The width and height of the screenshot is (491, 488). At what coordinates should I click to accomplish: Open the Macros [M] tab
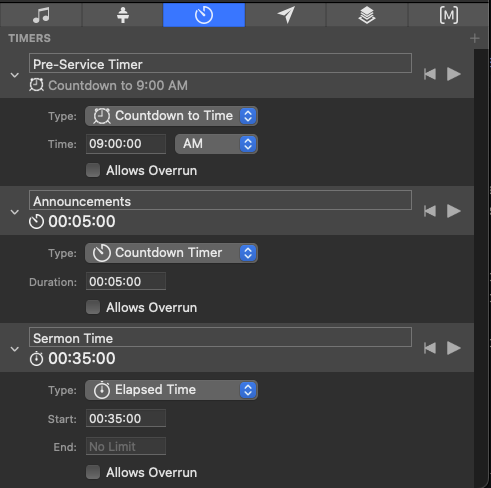[x=449, y=15]
